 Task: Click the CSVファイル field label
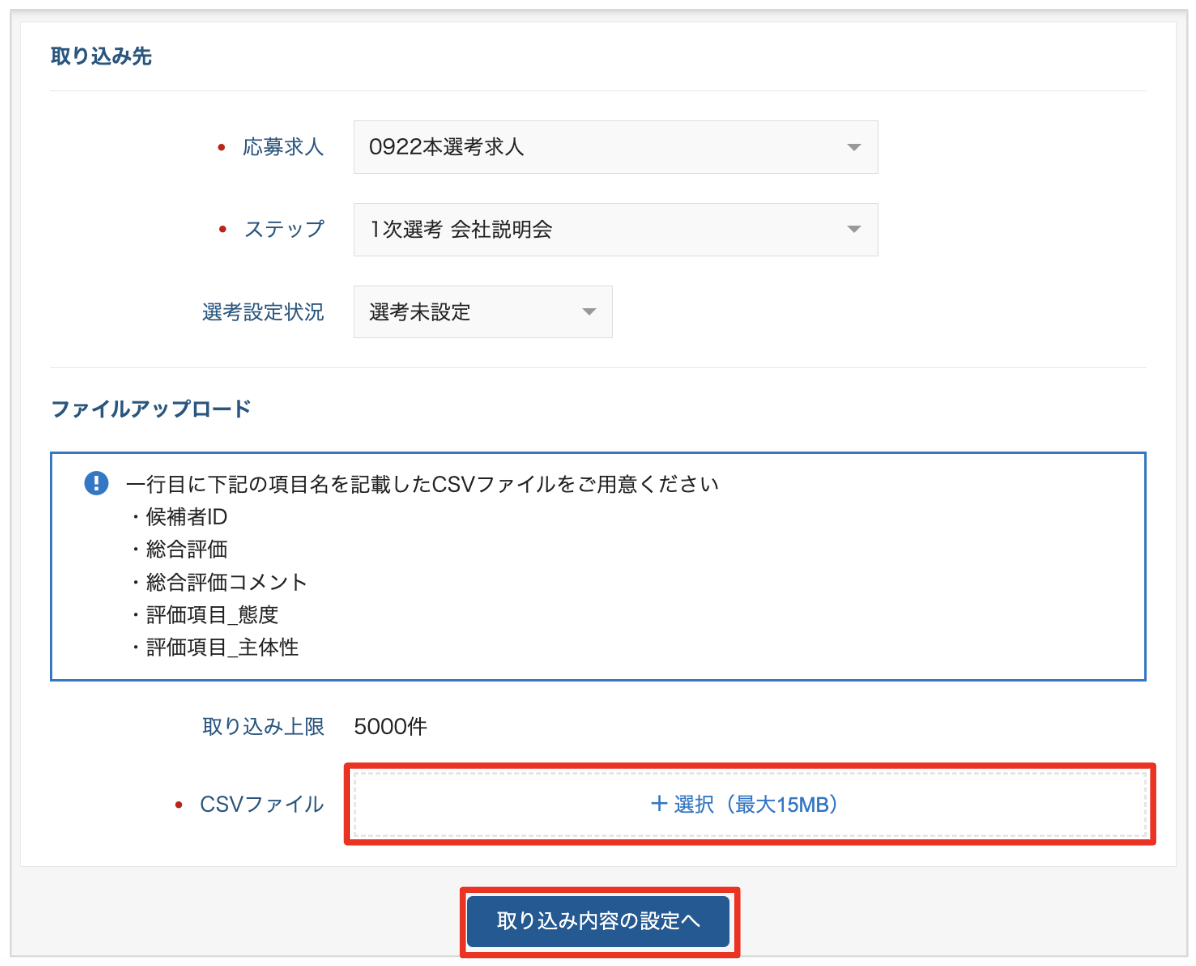262,804
